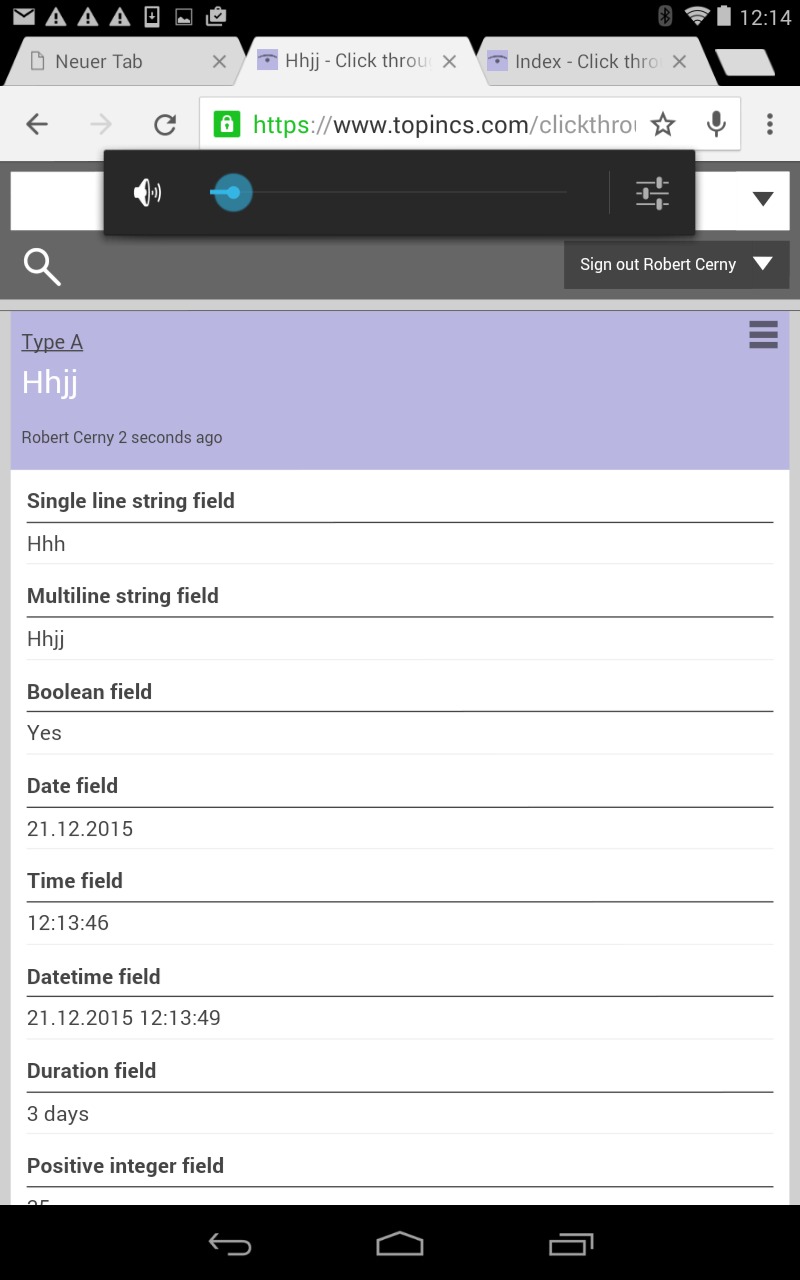Open Chrome's three-dot overflow menu
This screenshot has width=800, height=1280.
point(769,124)
